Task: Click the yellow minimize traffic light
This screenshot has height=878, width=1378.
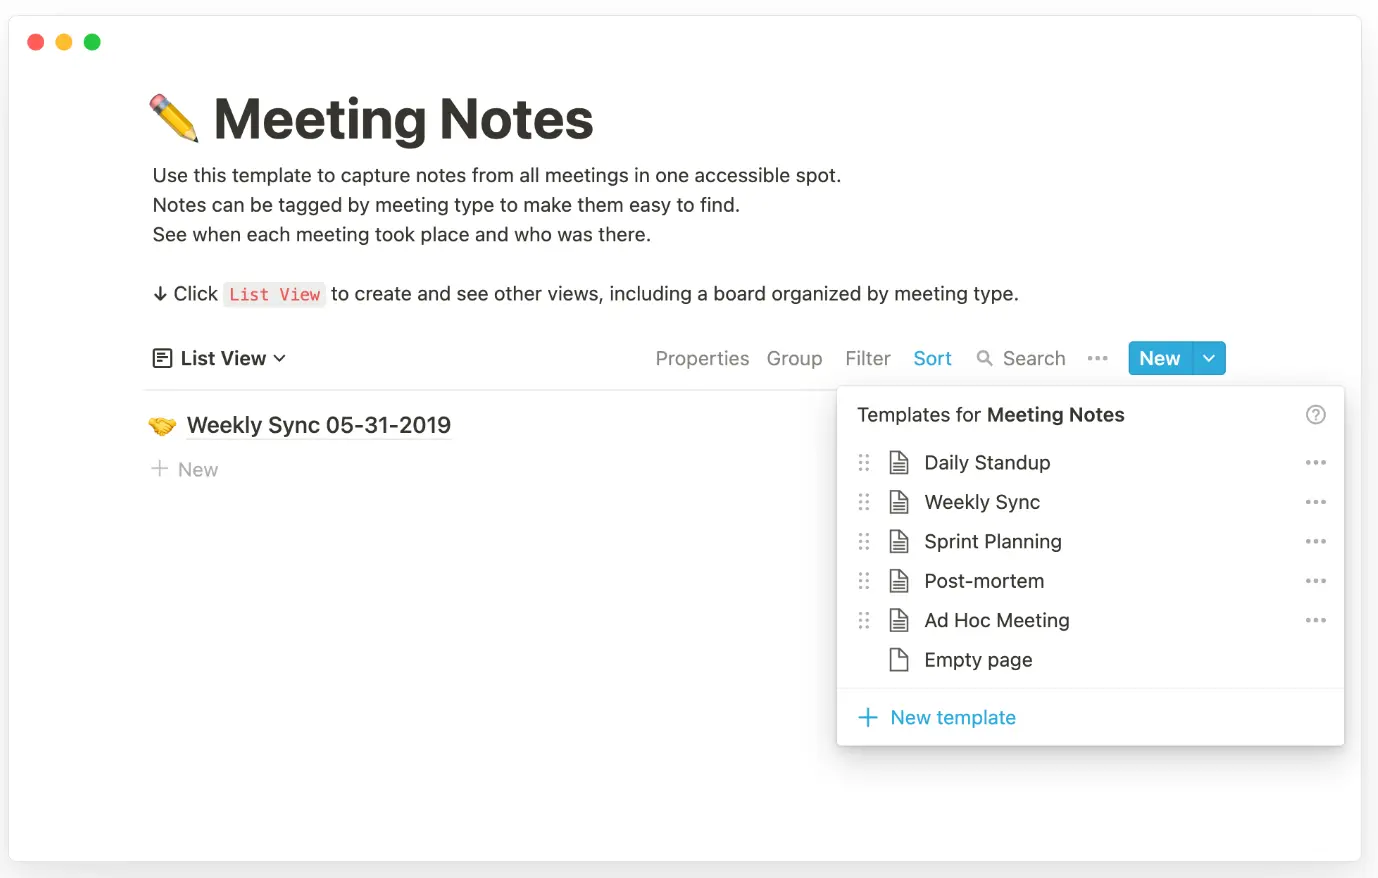Action: [x=63, y=41]
